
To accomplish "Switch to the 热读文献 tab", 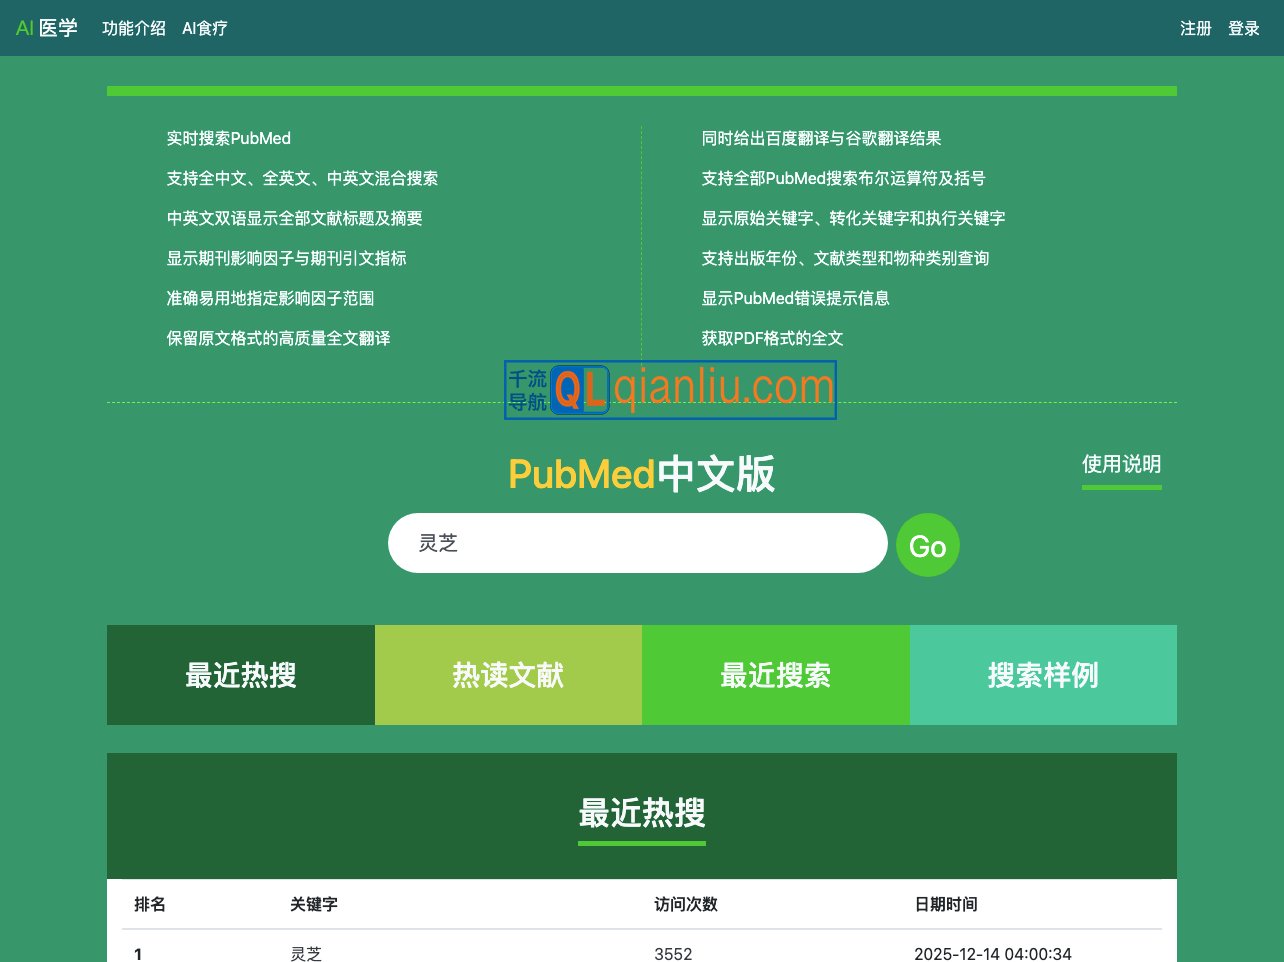I will point(508,675).
